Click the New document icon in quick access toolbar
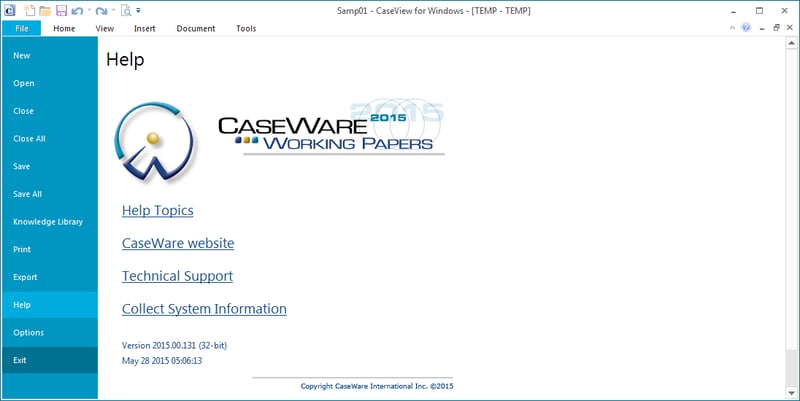Viewport: 800px width, 401px height. click(29, 10)
